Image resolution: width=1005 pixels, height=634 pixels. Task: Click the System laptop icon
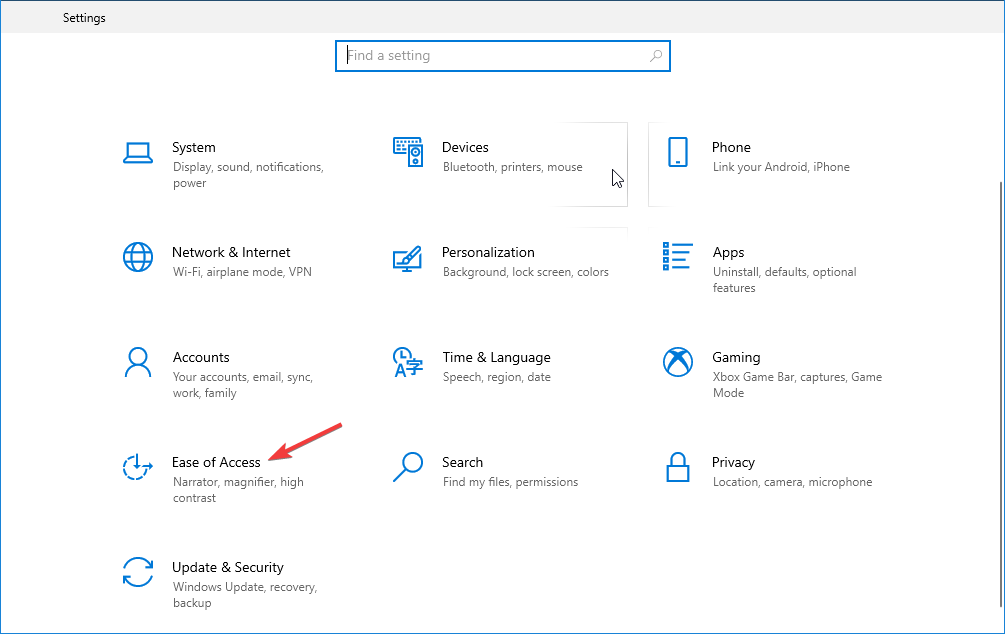138,152
